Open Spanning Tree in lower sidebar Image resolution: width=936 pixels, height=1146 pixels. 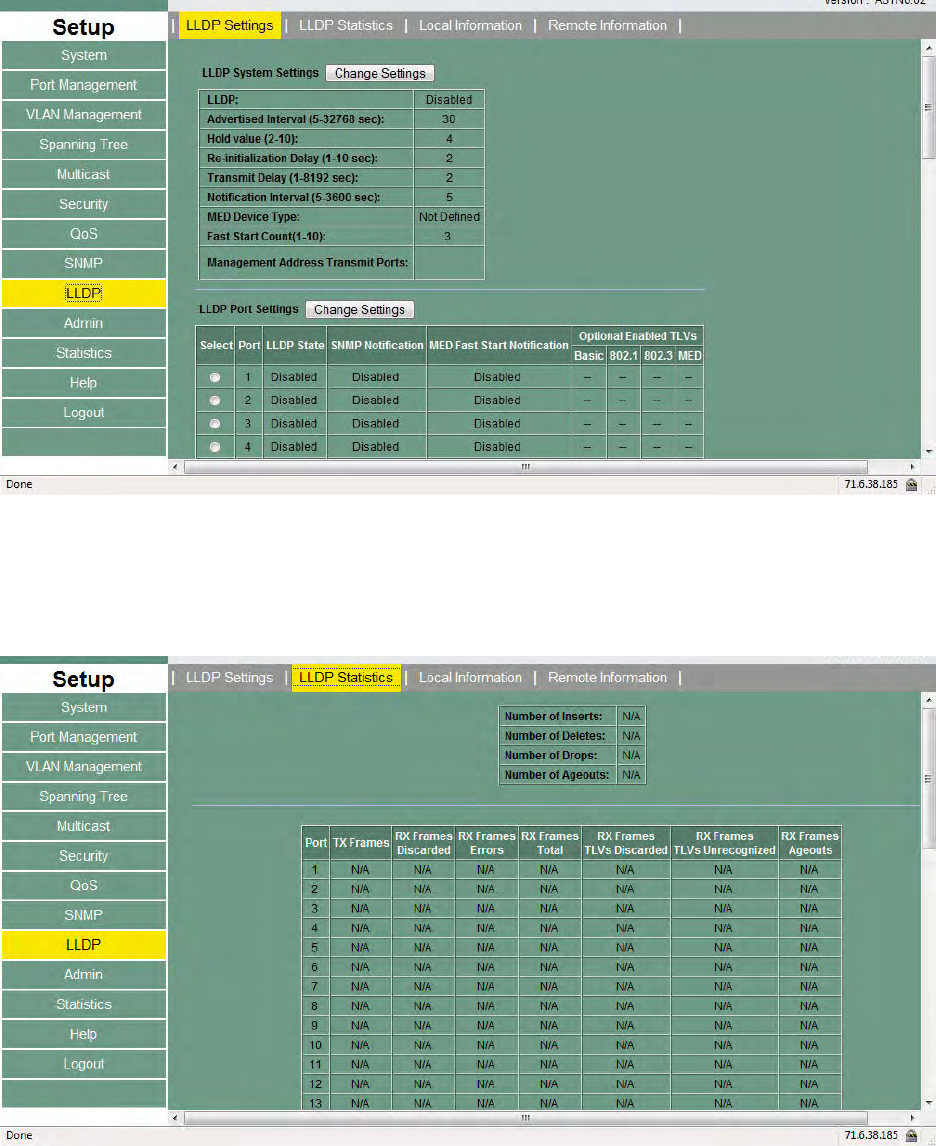[84, 797]
